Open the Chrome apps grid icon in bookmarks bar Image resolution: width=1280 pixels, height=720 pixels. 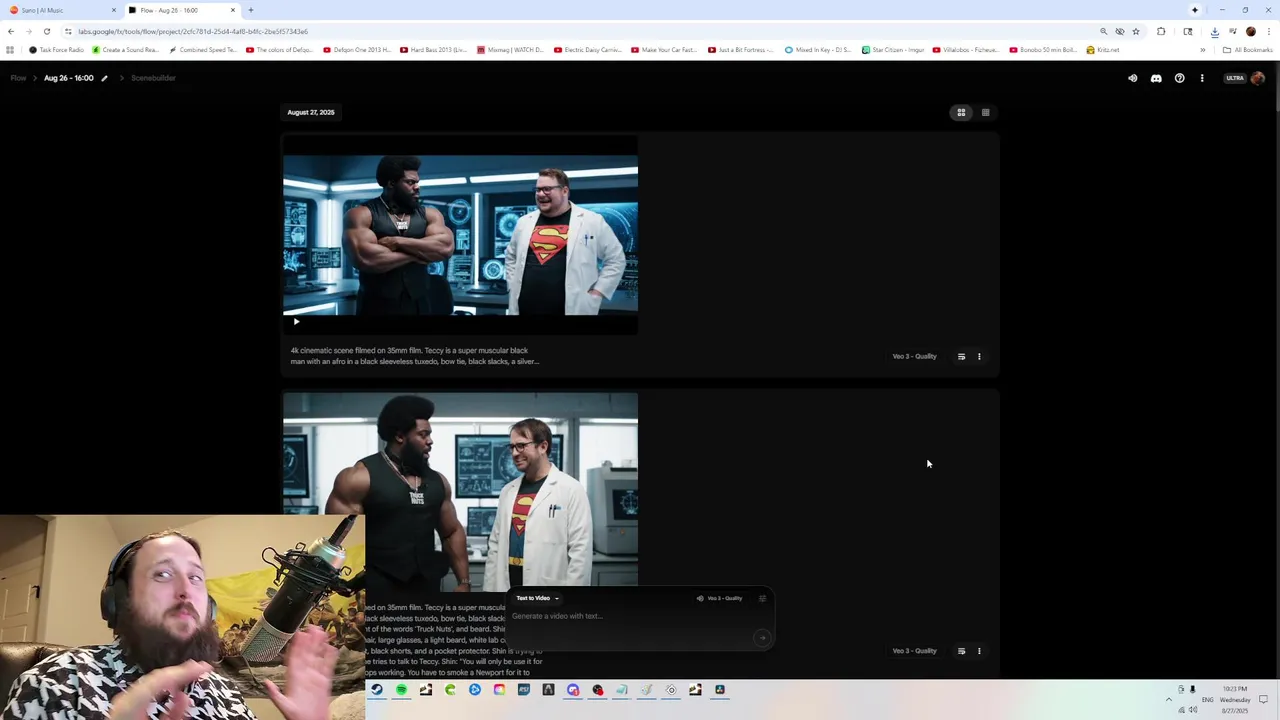[10, 50]
